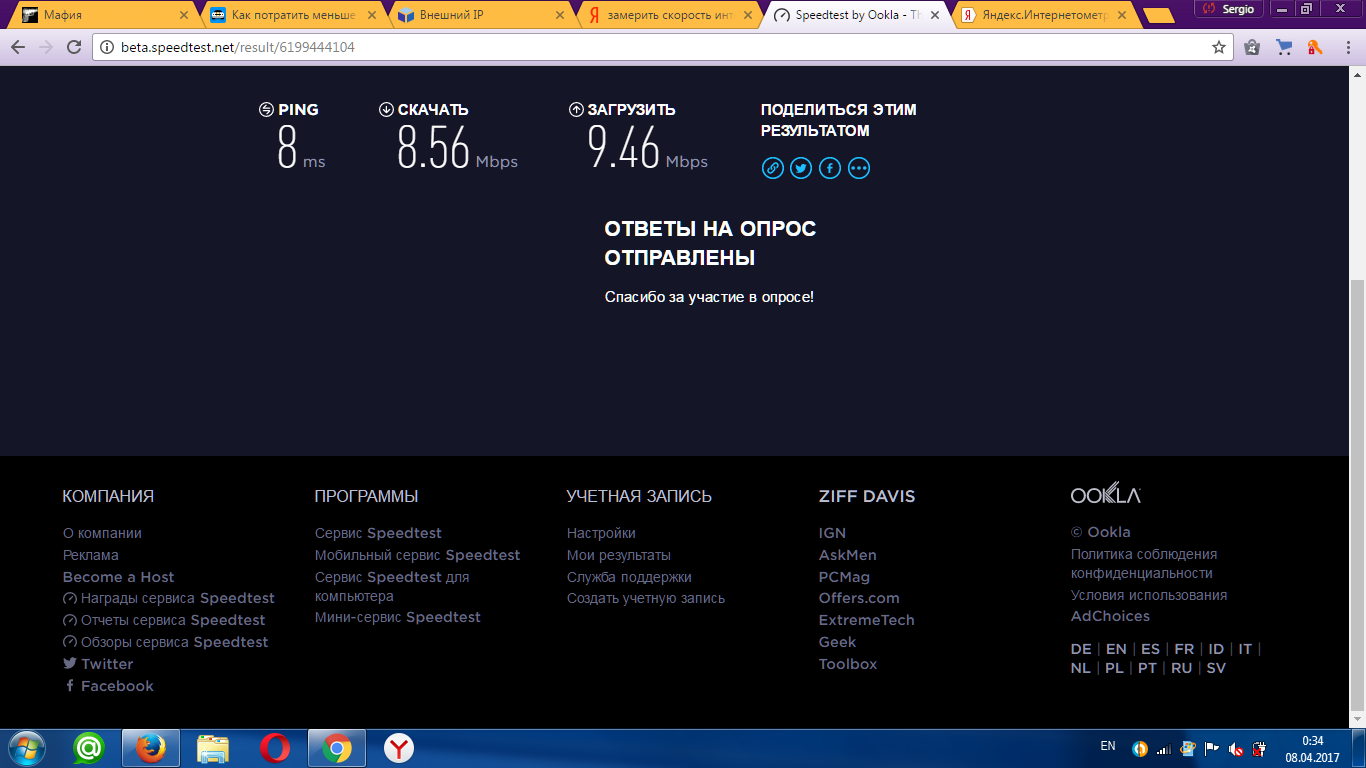This screenshot has width=1366, height=768.
Task: Open О компании link
Action: point(102,533)
